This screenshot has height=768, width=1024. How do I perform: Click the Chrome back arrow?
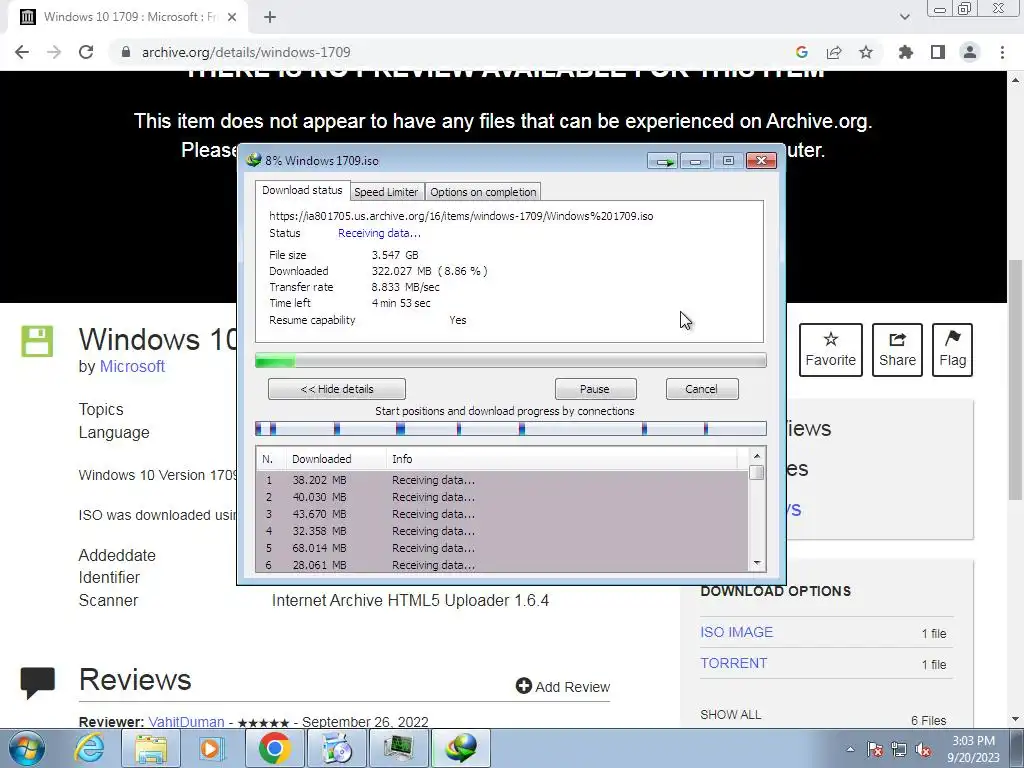click(22, 52)
